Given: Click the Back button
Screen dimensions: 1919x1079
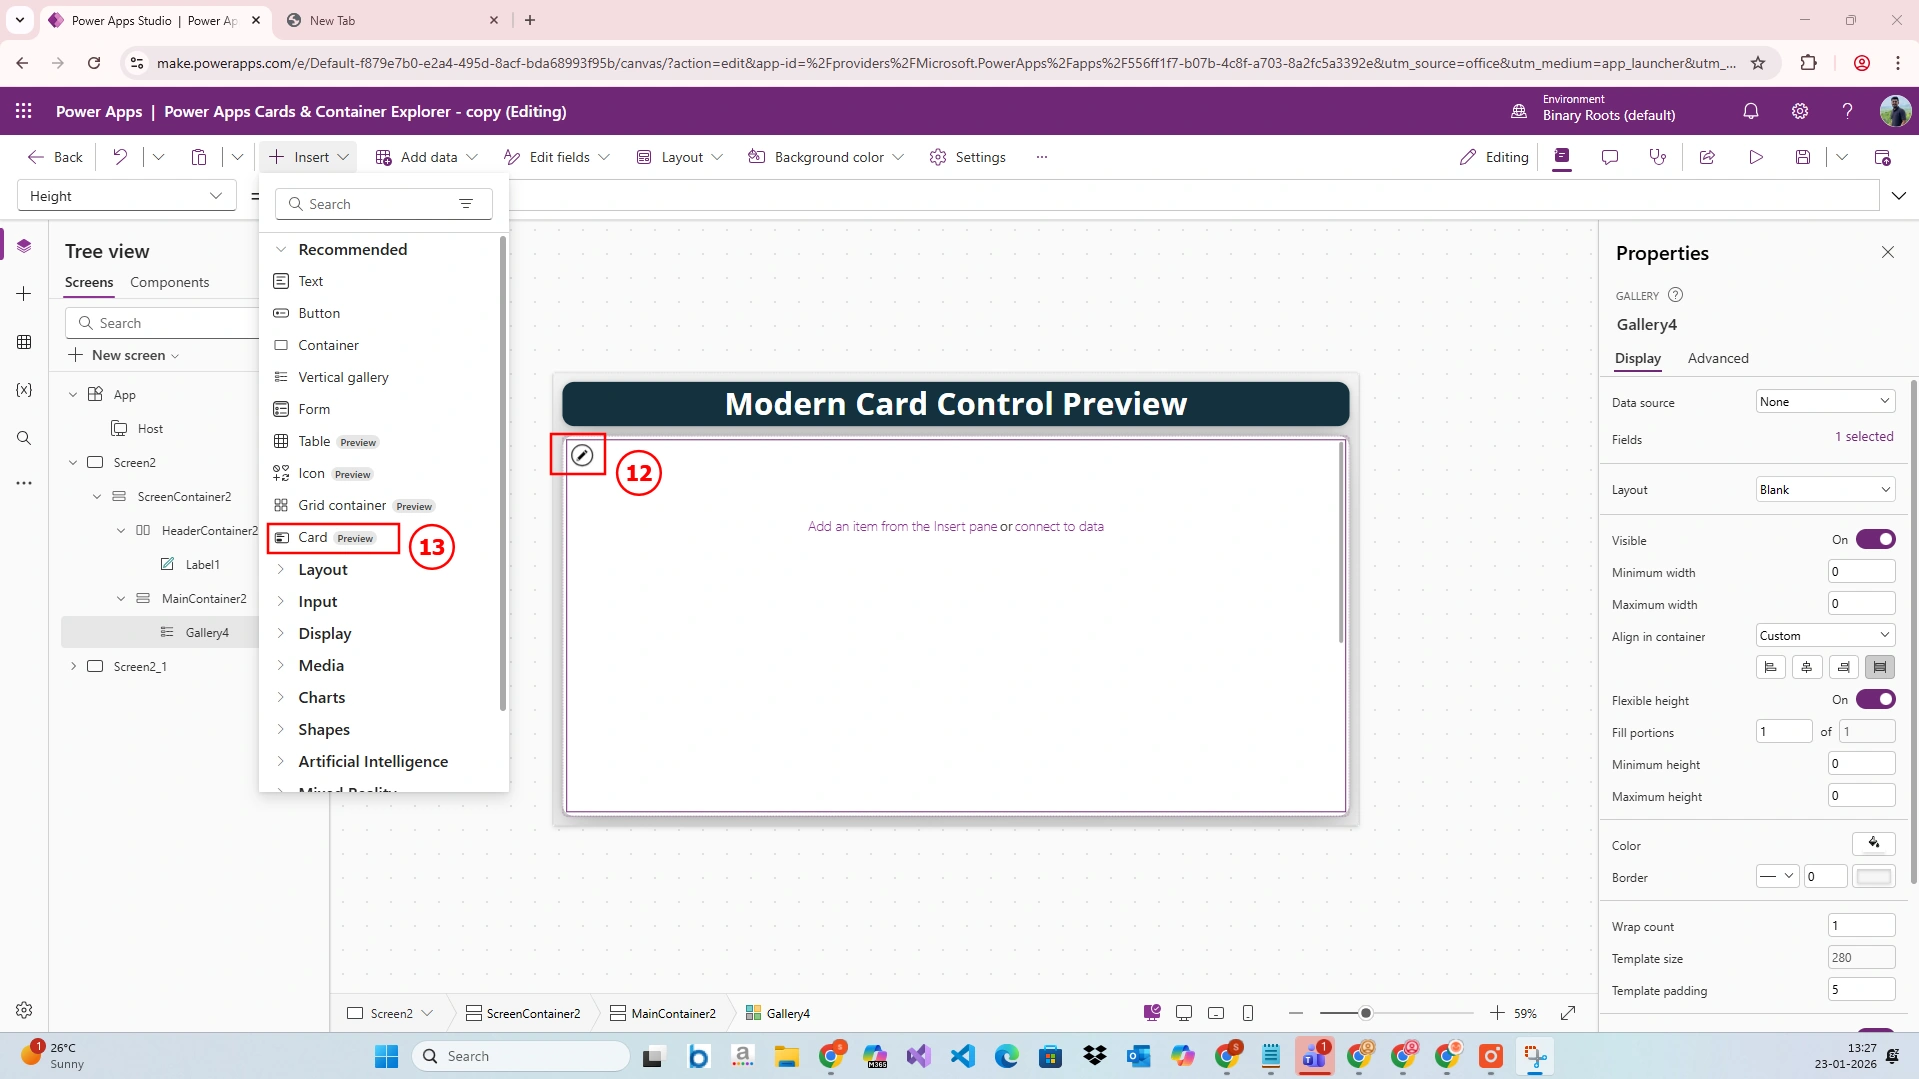Looking at the screenshot, I should tap(56, 157).
